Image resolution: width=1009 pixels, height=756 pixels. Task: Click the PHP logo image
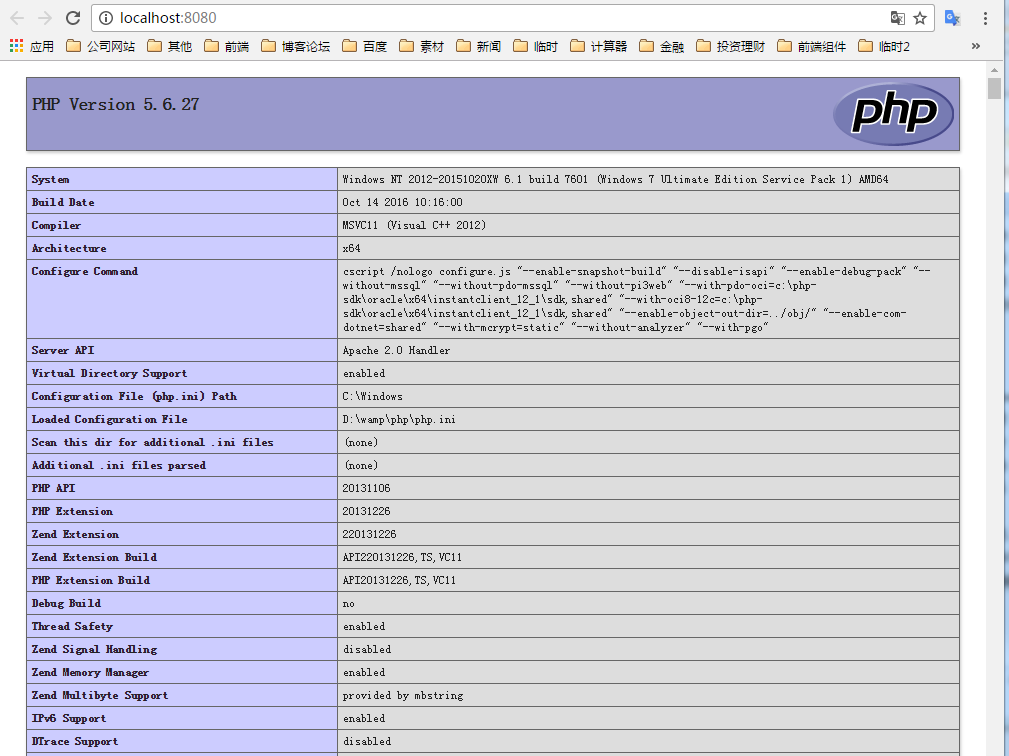tap(893, 114)
